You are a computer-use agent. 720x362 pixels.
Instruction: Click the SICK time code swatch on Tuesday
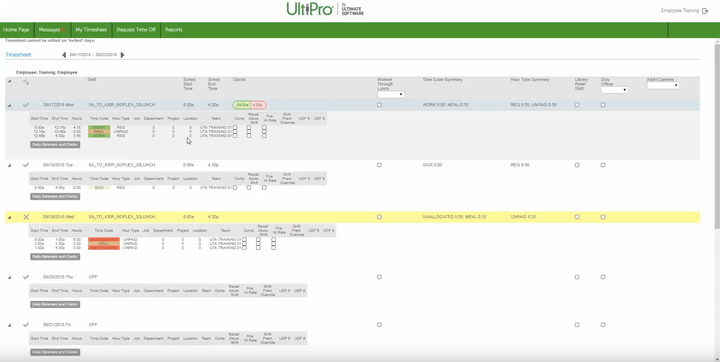click(x=99, y=187)
